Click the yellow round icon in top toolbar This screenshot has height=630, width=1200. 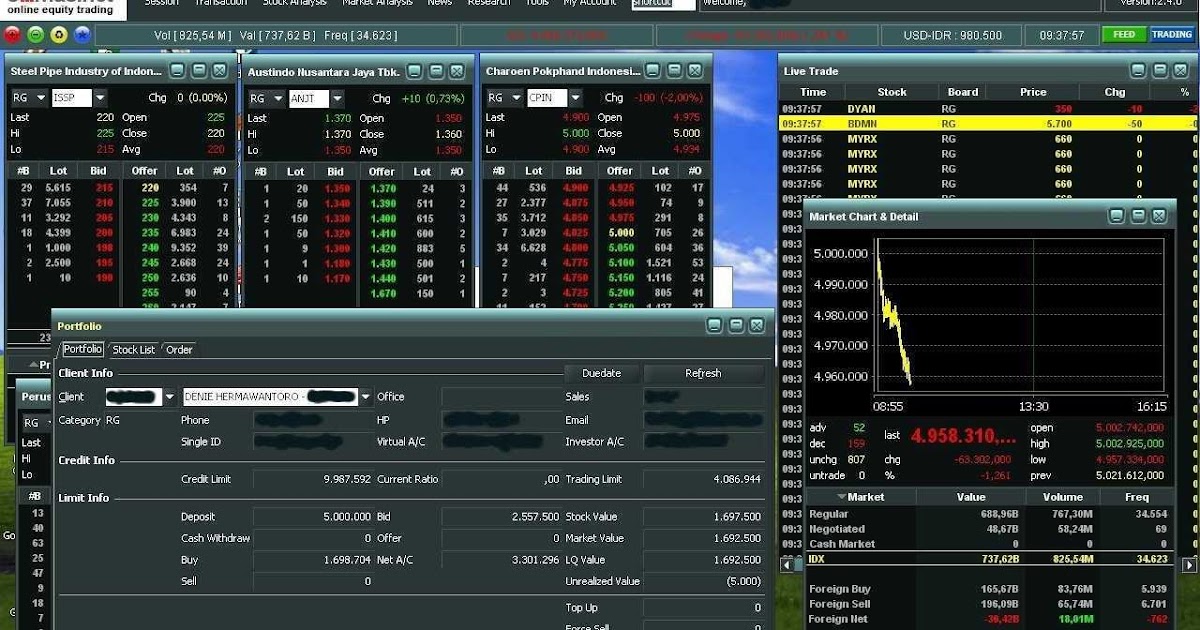pos(59,35)
